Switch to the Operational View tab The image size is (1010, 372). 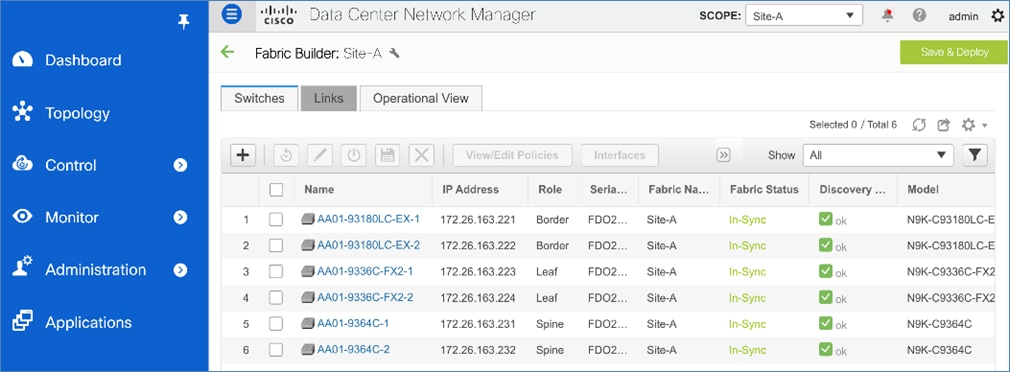click(421, 98)
